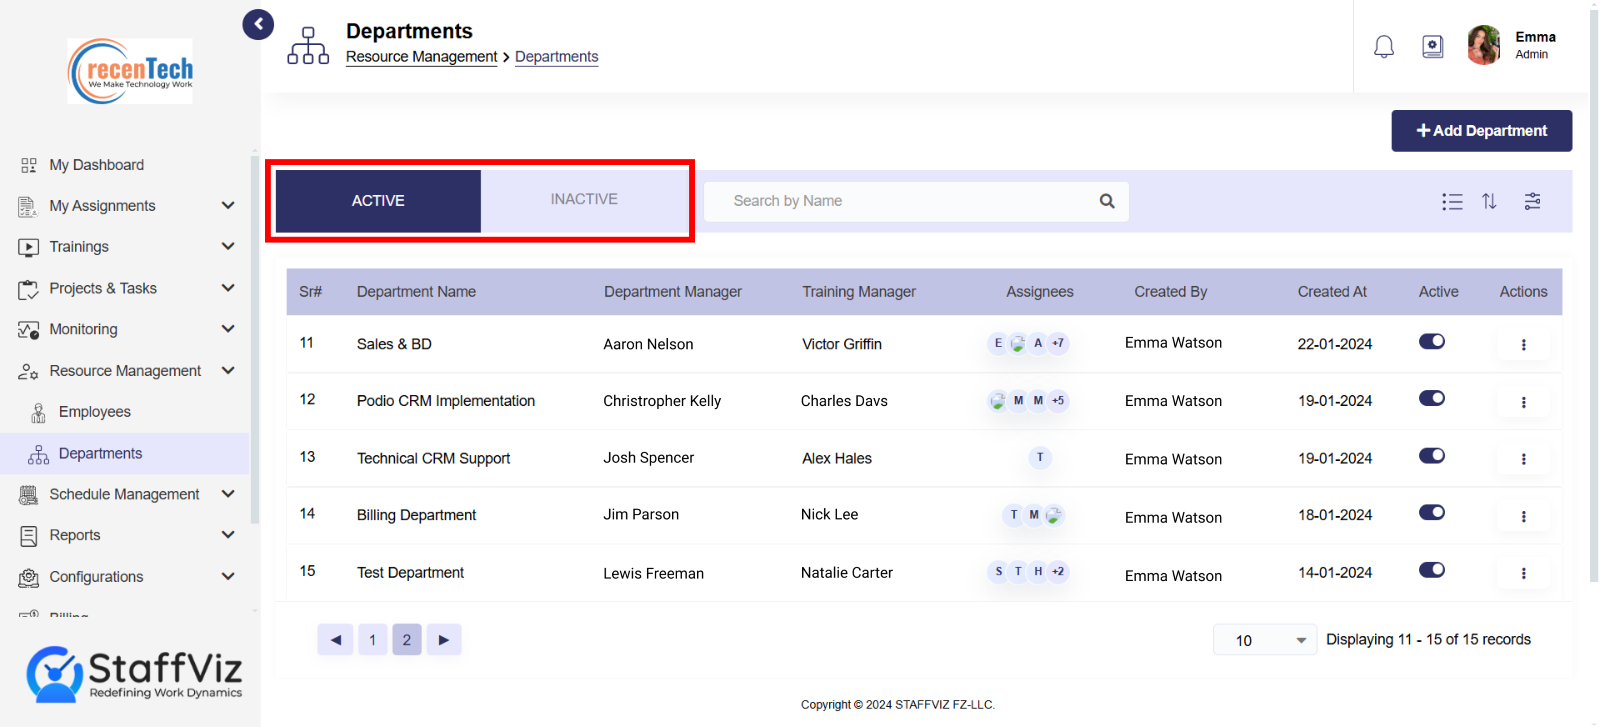This screenshot has width=1600, height=727.
Task: Open the contact card icon near the bell
Action: 1433,47
